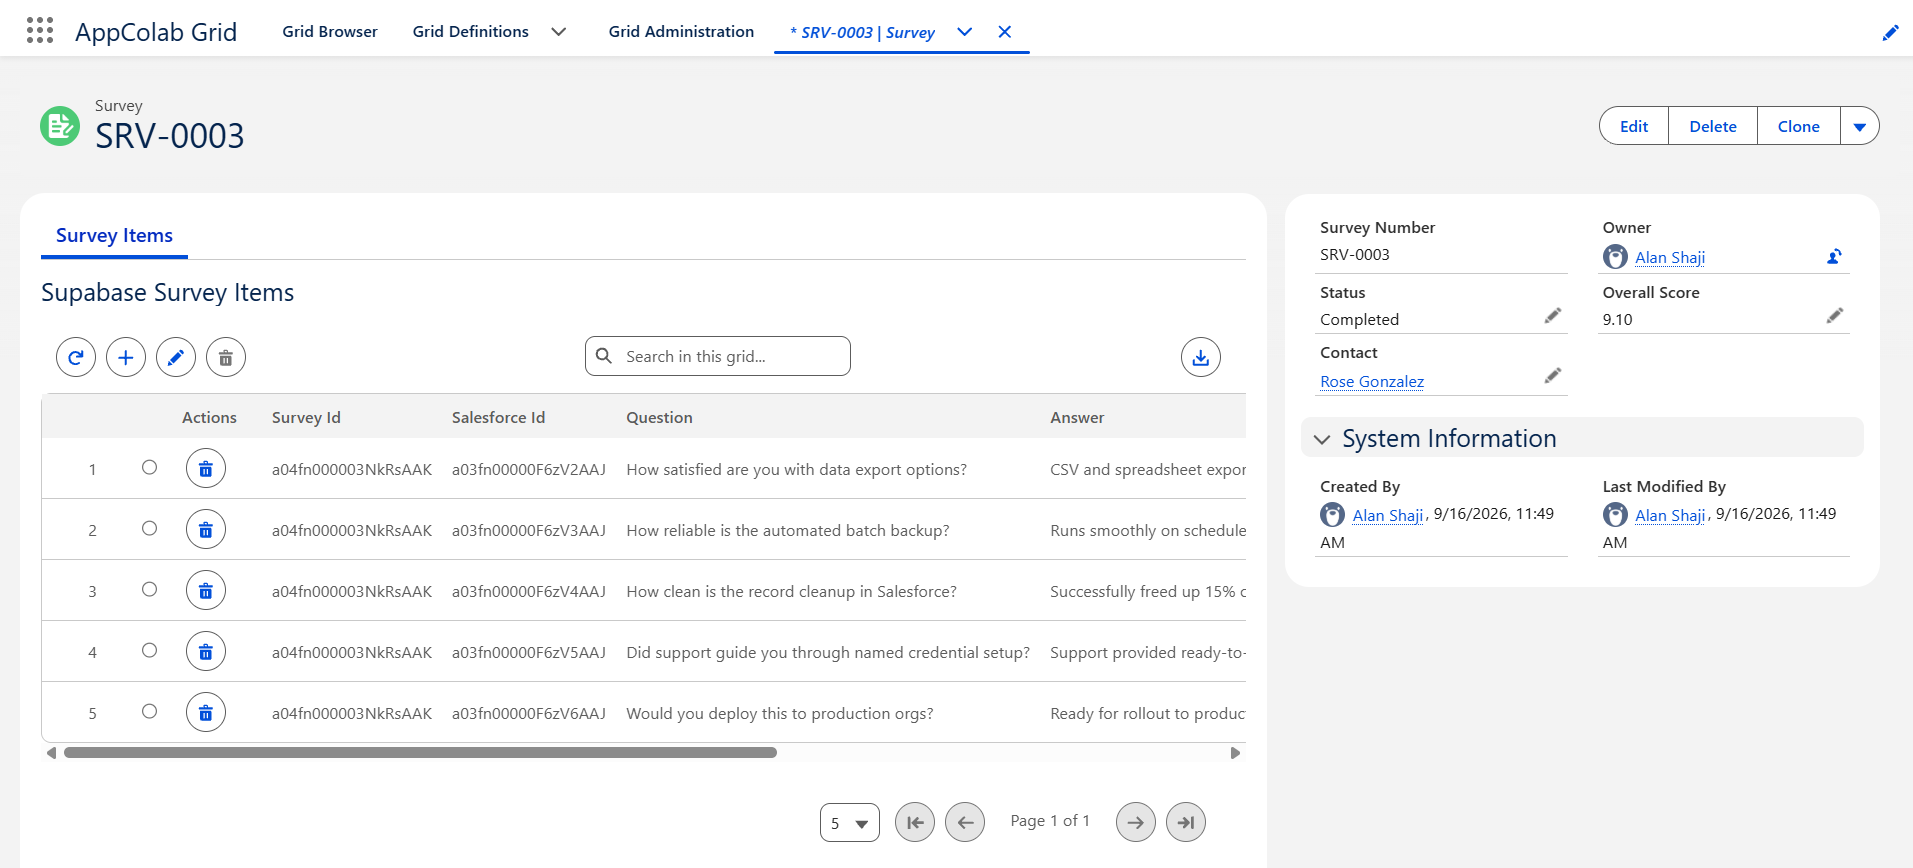The image size is (1913, 868).
Task: Edit the Contact field pencil icon
Action: [1553, 376]
